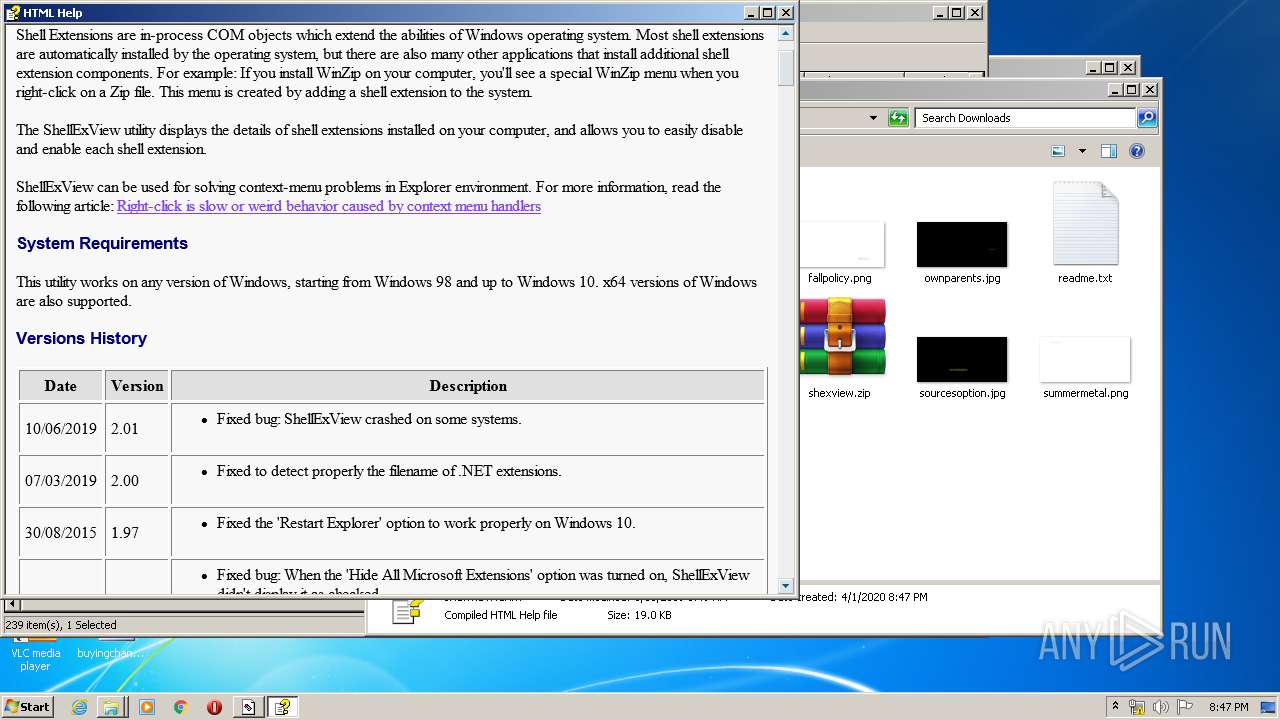
Task: Open Windows Media Player taskbar icon
Action: [147, 707]
